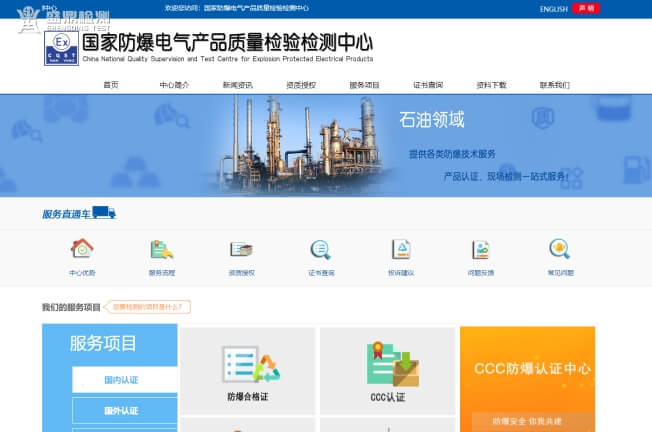Open the 服务流程 clipboard icon
This screenshot has width=652, height=432.
(162, 249)
